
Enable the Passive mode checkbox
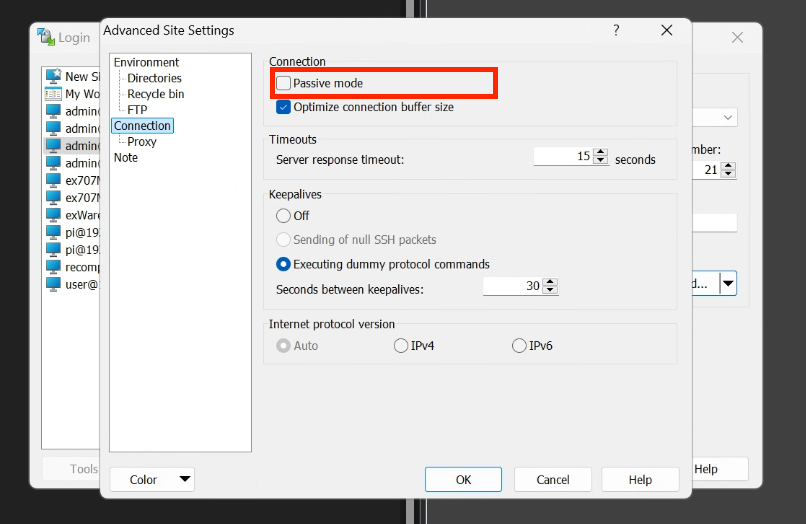click(284, 83)
